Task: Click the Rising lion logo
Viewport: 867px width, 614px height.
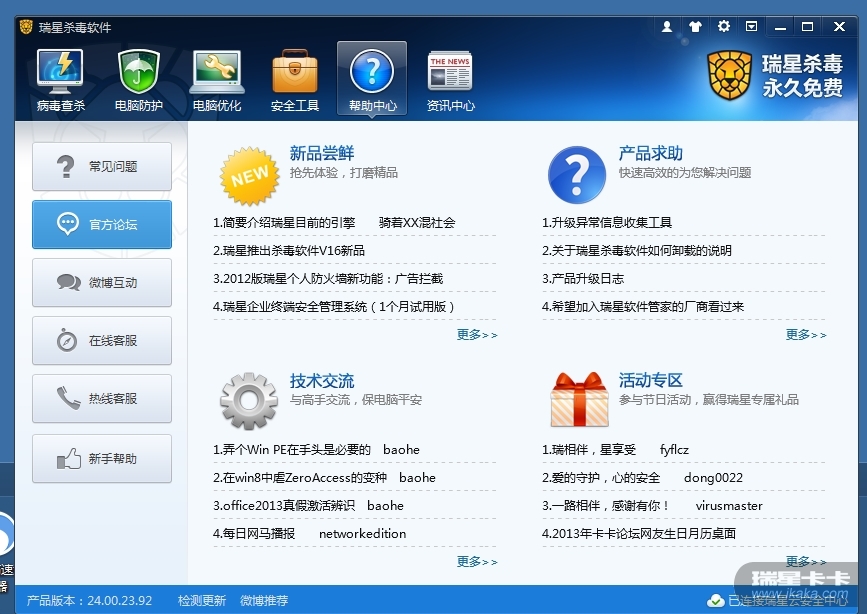Action: [x=730, y=75]
